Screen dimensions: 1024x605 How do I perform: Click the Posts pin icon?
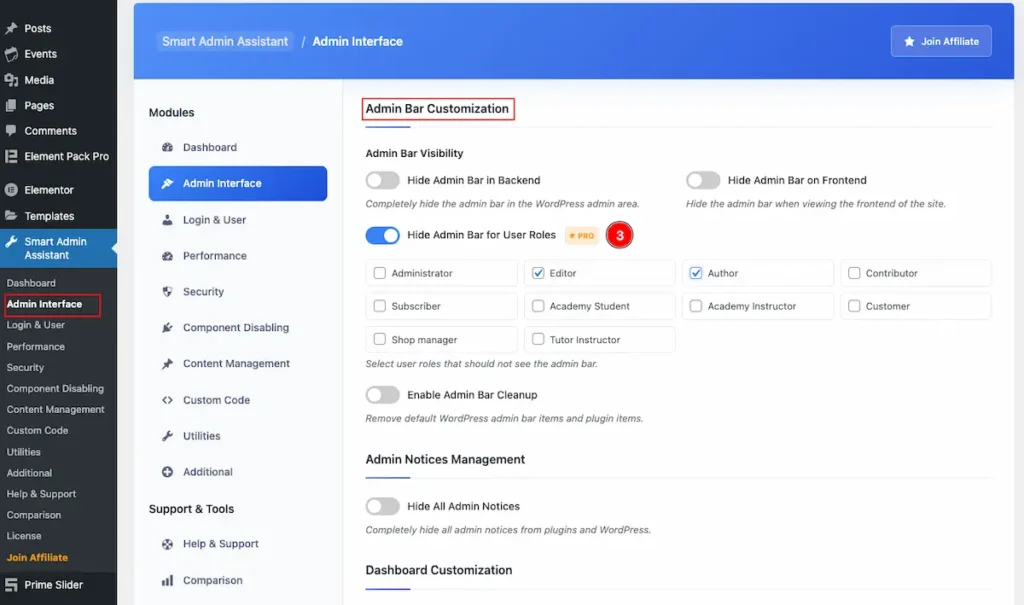pyautogui.click(x=11, y=28)
